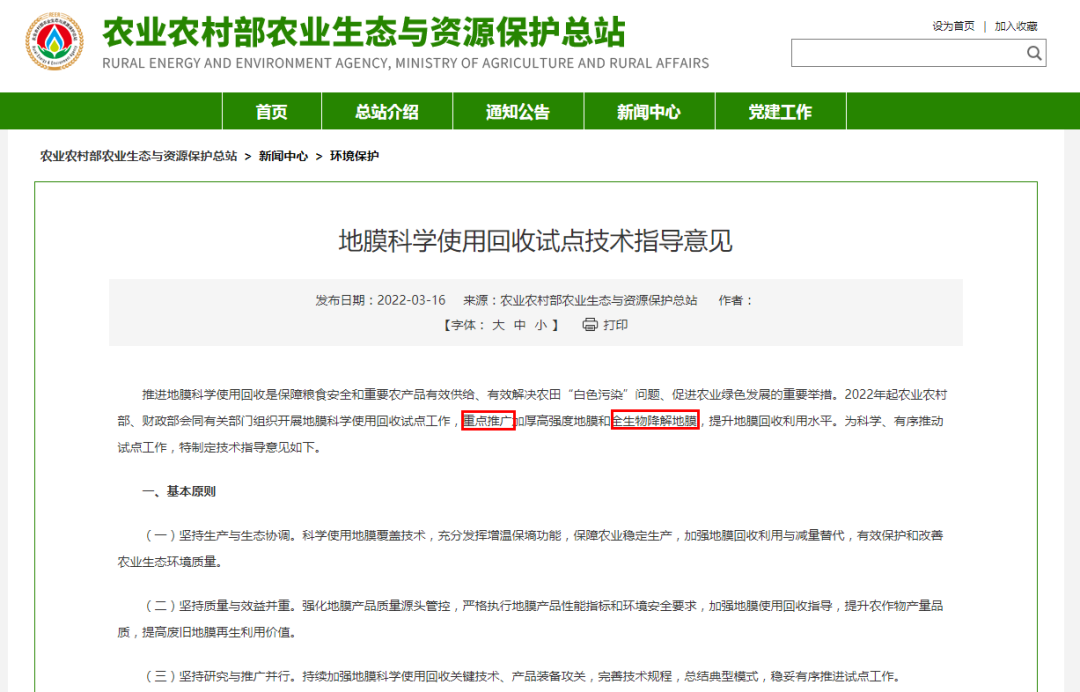The image size is (1080, 692).
Task: Open the 首页 navigation menu item
Action: (x=271, y=111)
